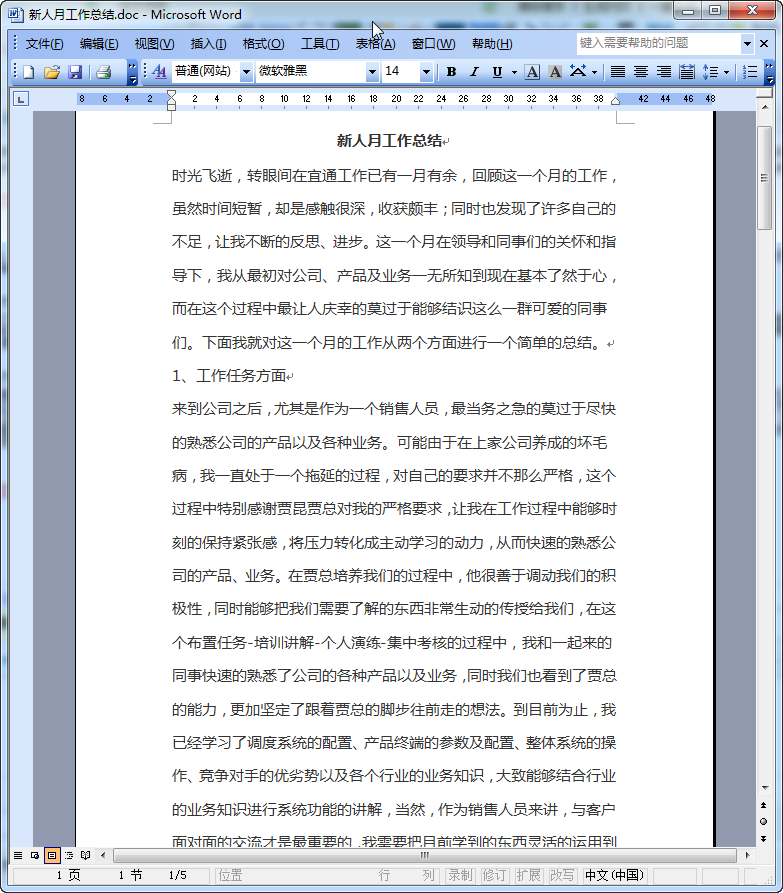Align text to the left
The width and height of the screenshot is (783, 893).
(617, 72)
